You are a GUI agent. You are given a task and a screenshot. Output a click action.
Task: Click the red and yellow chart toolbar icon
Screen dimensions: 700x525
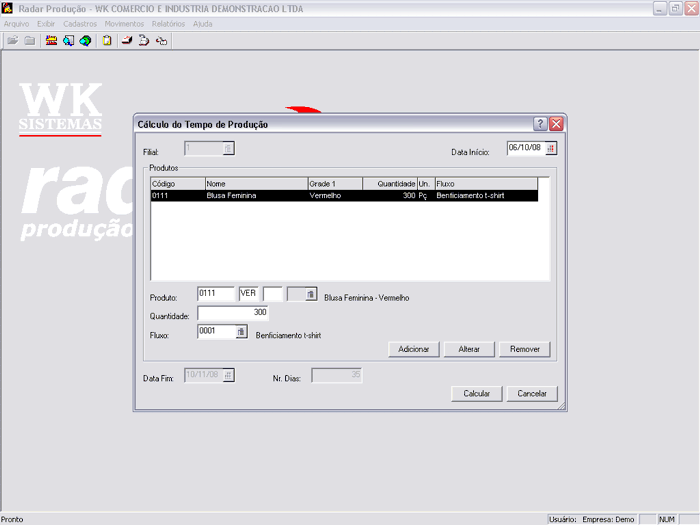[51, 41]
